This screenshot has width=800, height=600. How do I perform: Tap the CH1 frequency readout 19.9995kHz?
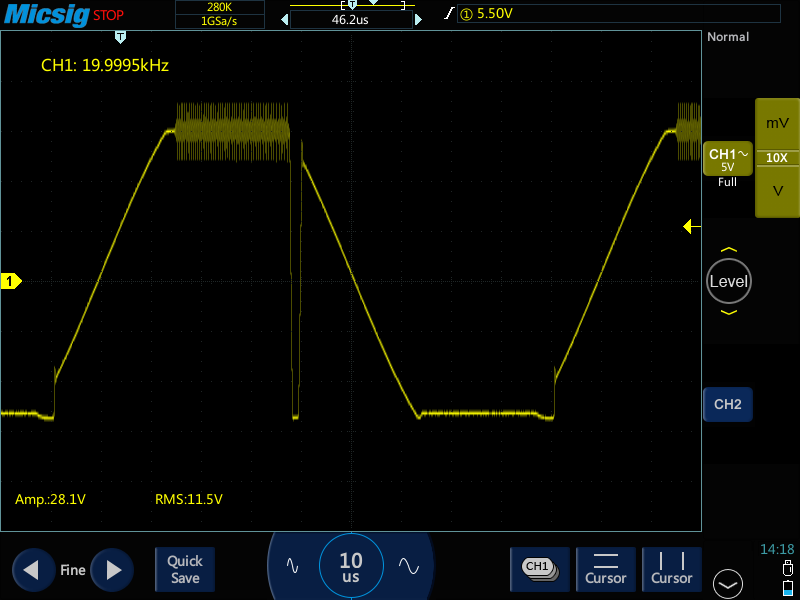105,65
